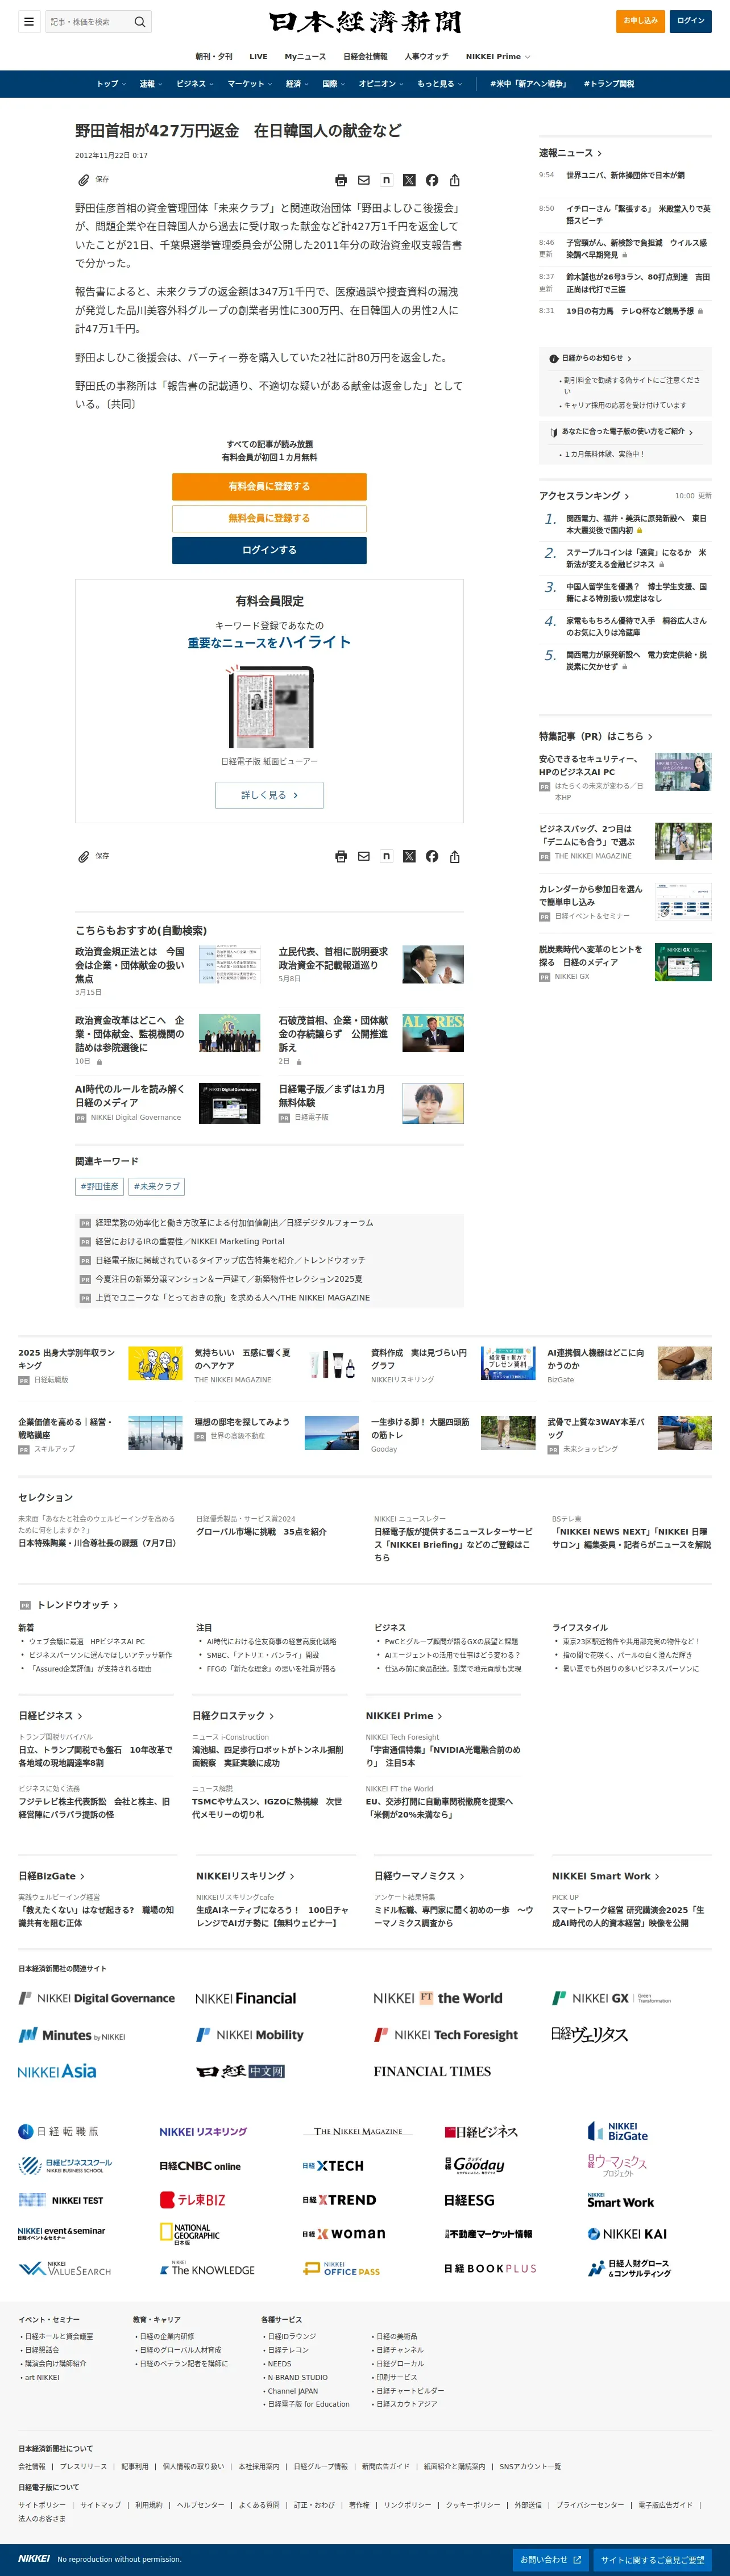Share on X via icon under the headline
The height and width of the screenshot is (2576, 730).
tap(409, 180)
